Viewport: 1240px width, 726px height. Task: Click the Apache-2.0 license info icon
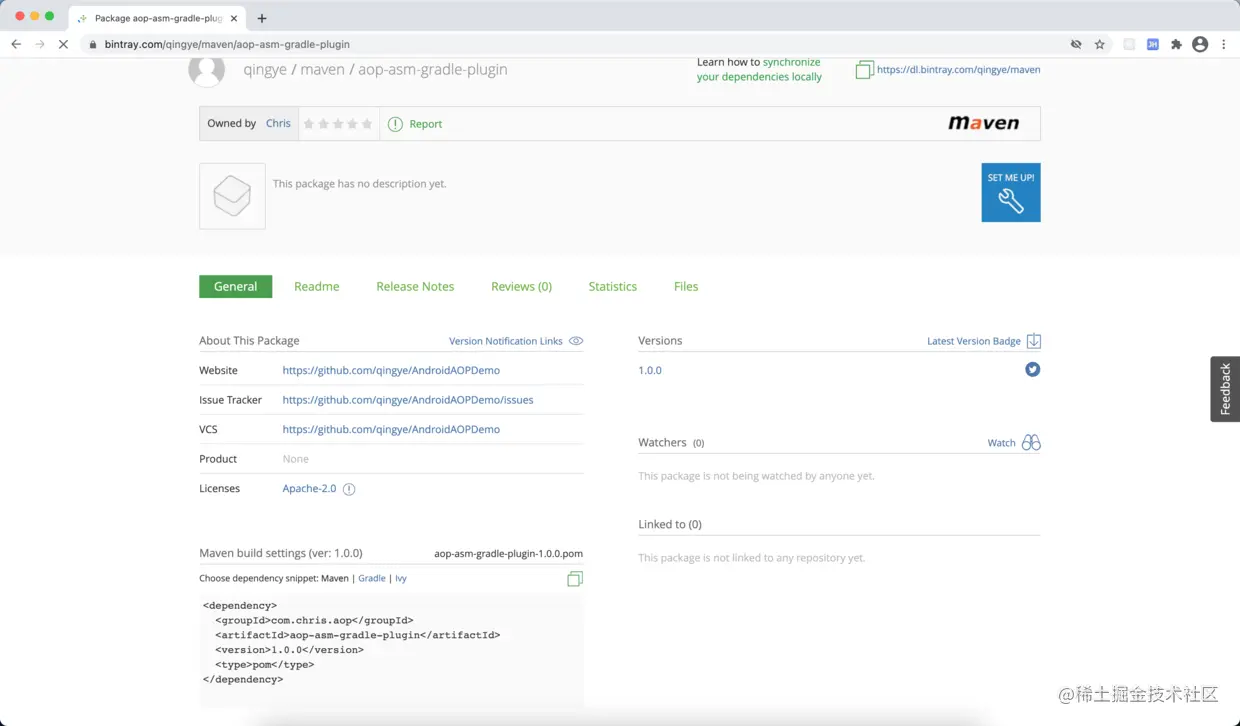[349, 489]
